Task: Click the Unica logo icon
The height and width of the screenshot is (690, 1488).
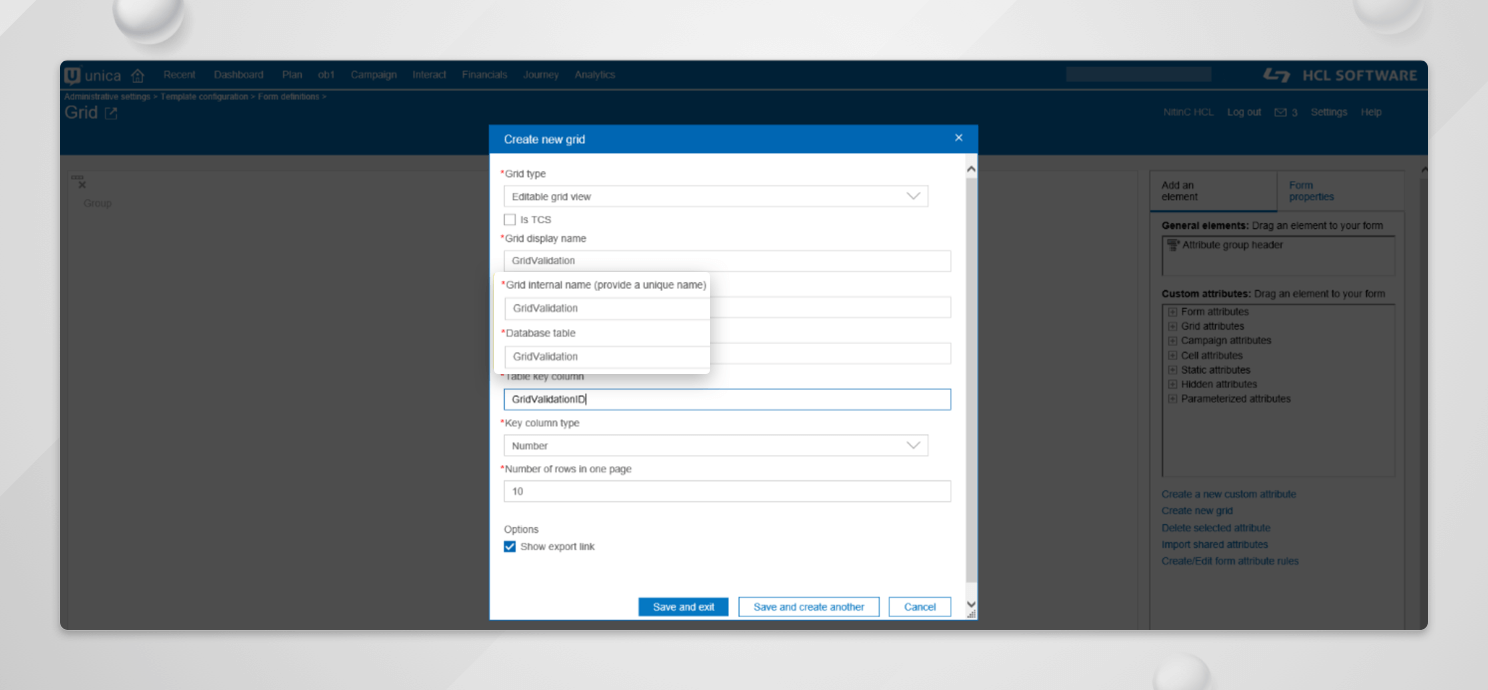Action: [74, 74]
